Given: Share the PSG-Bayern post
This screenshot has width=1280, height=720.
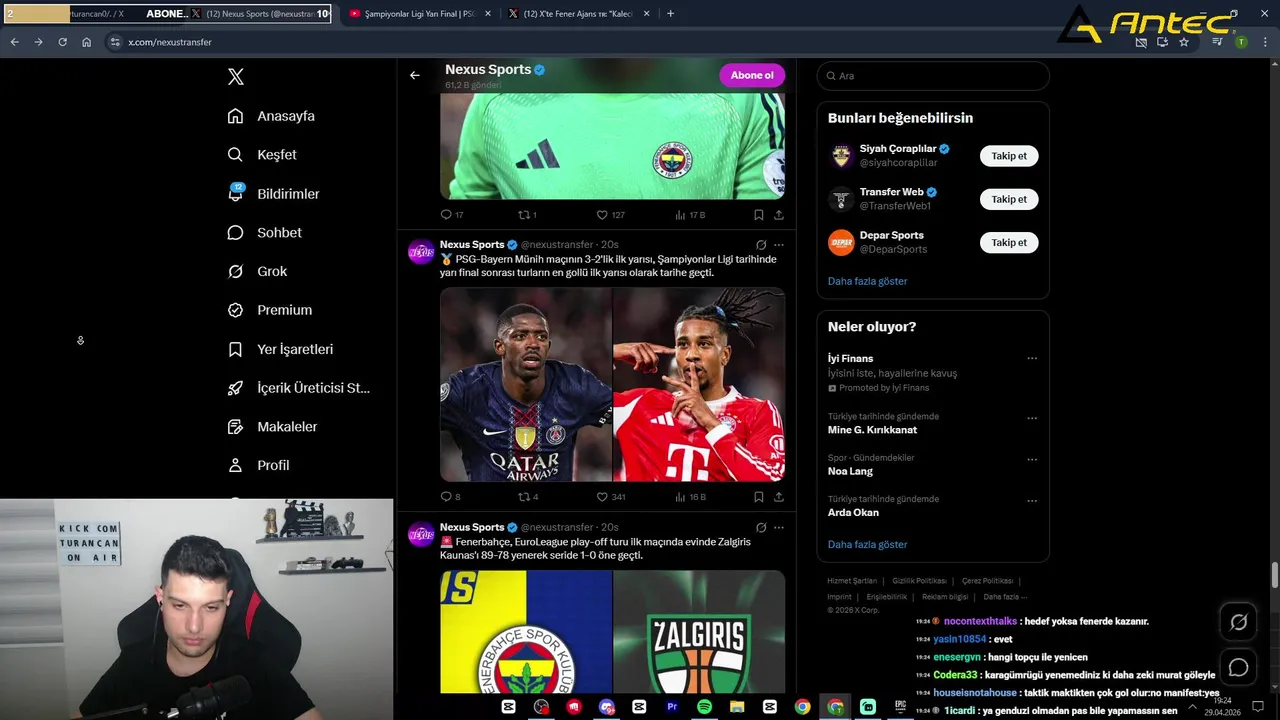Looking at the screenshot, I should coord(779,497).
